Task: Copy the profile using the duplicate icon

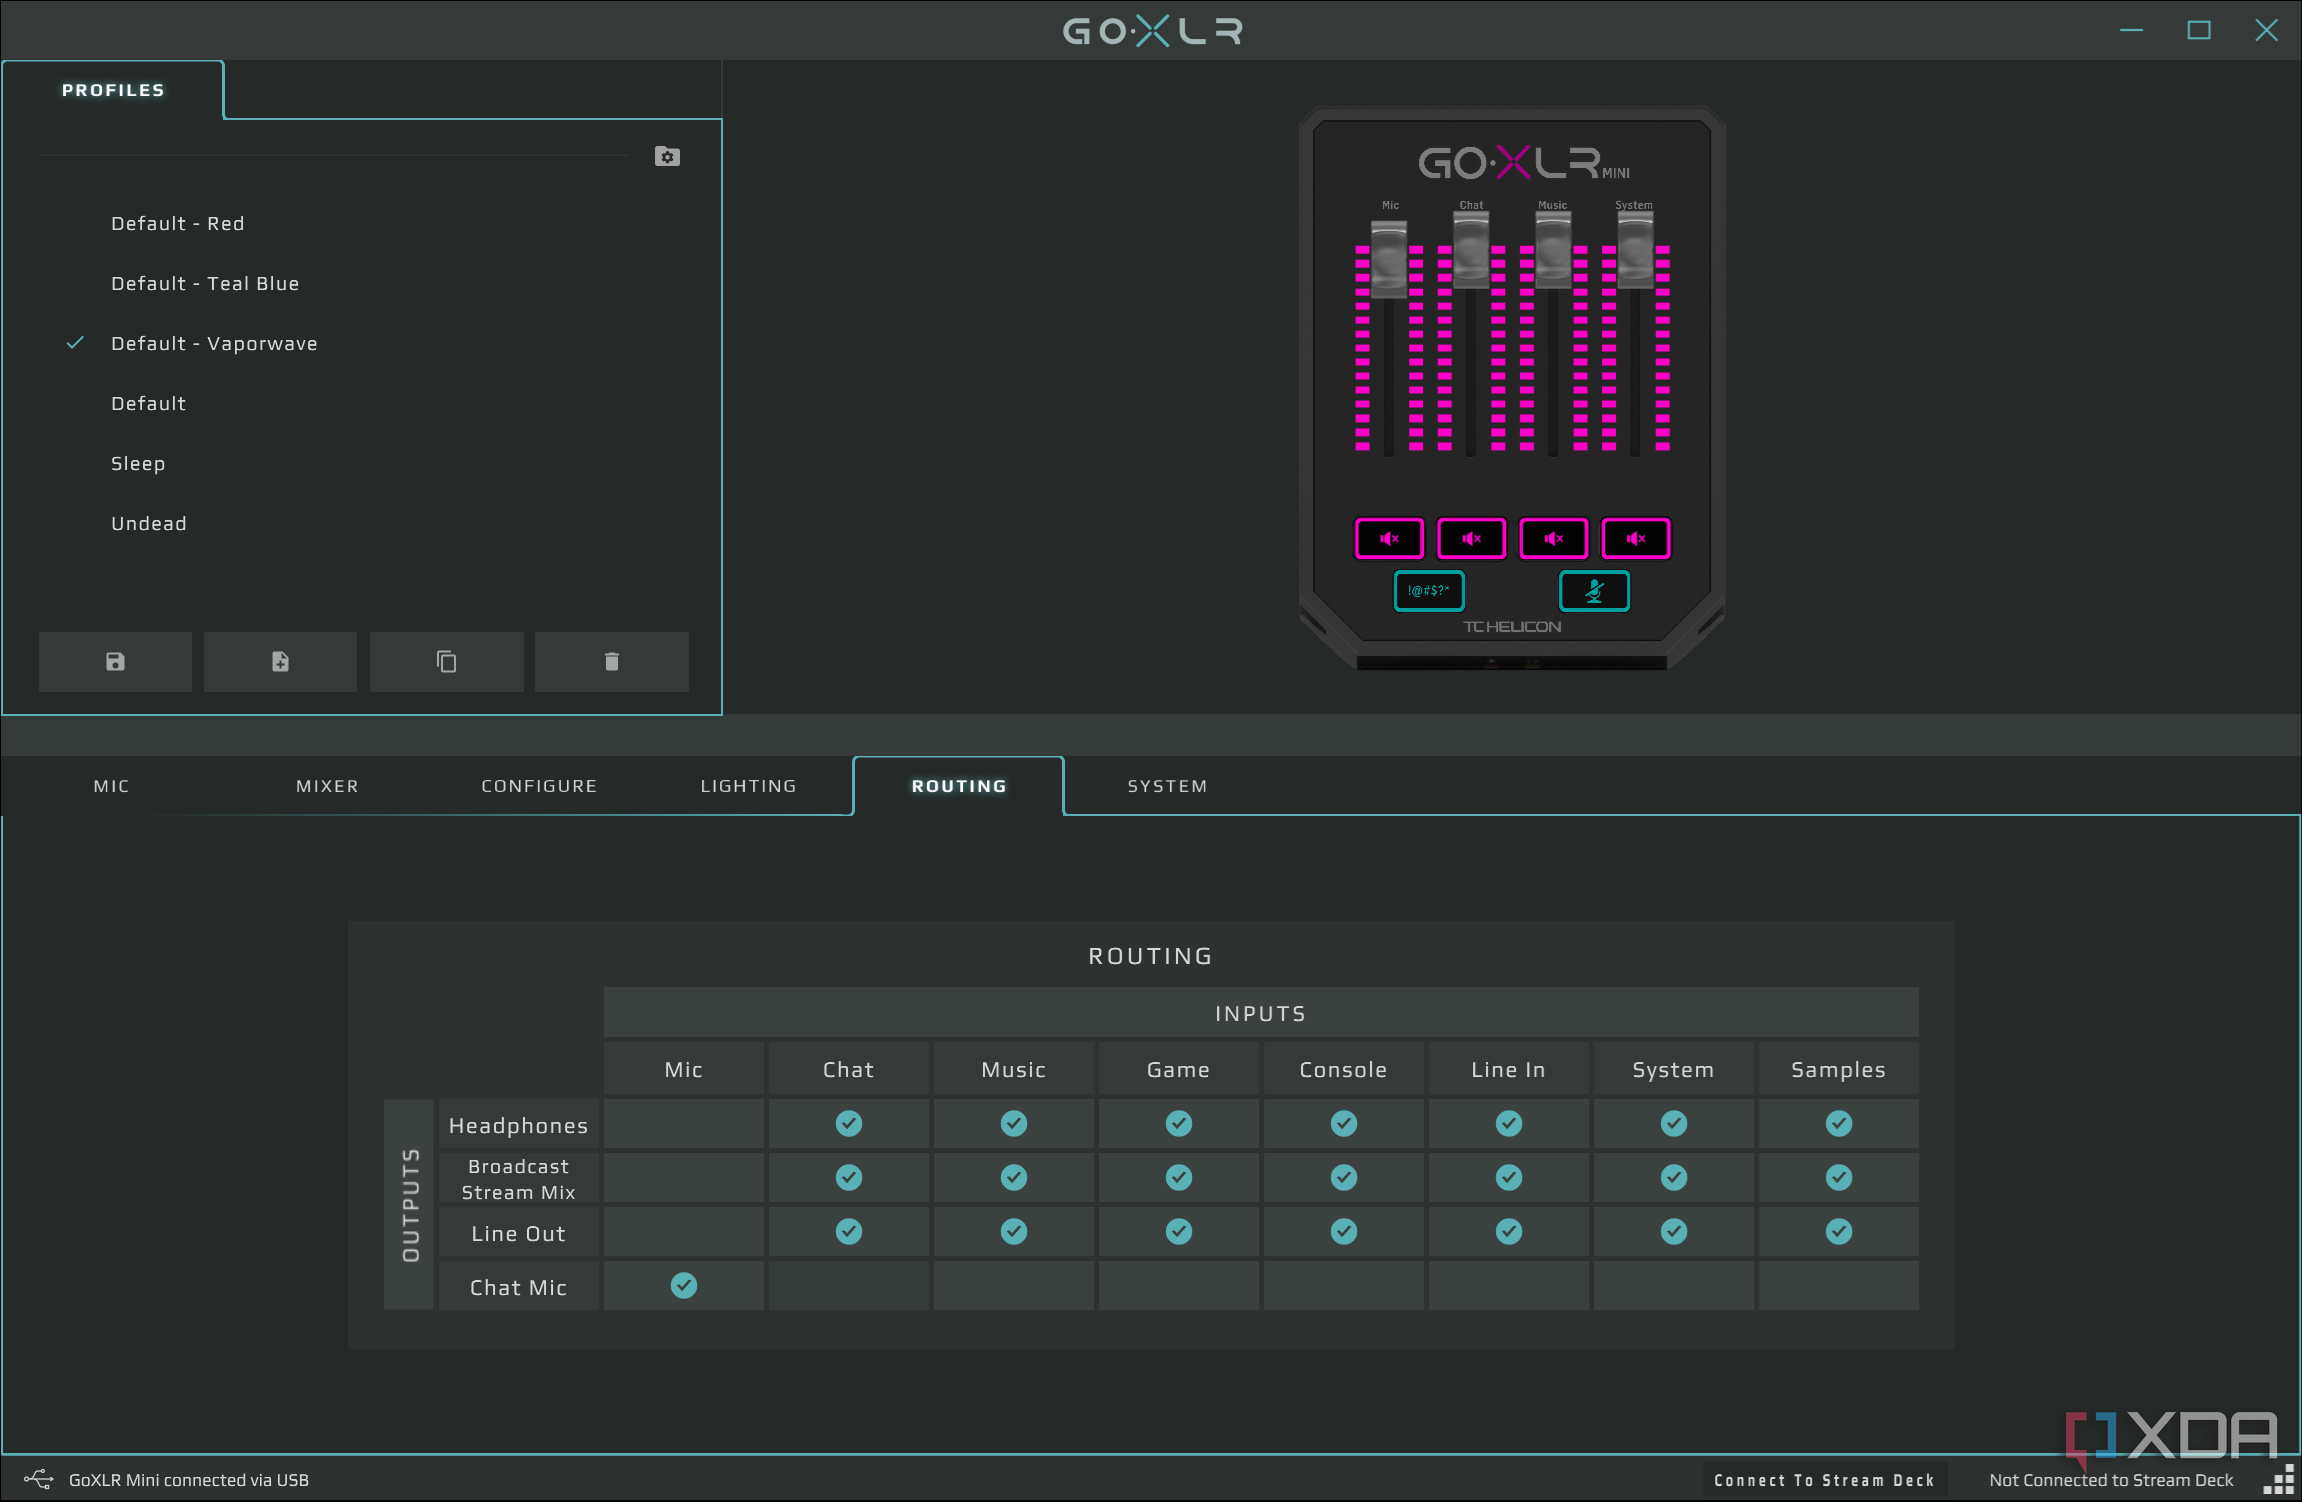Action: click(x=446, y=661)
